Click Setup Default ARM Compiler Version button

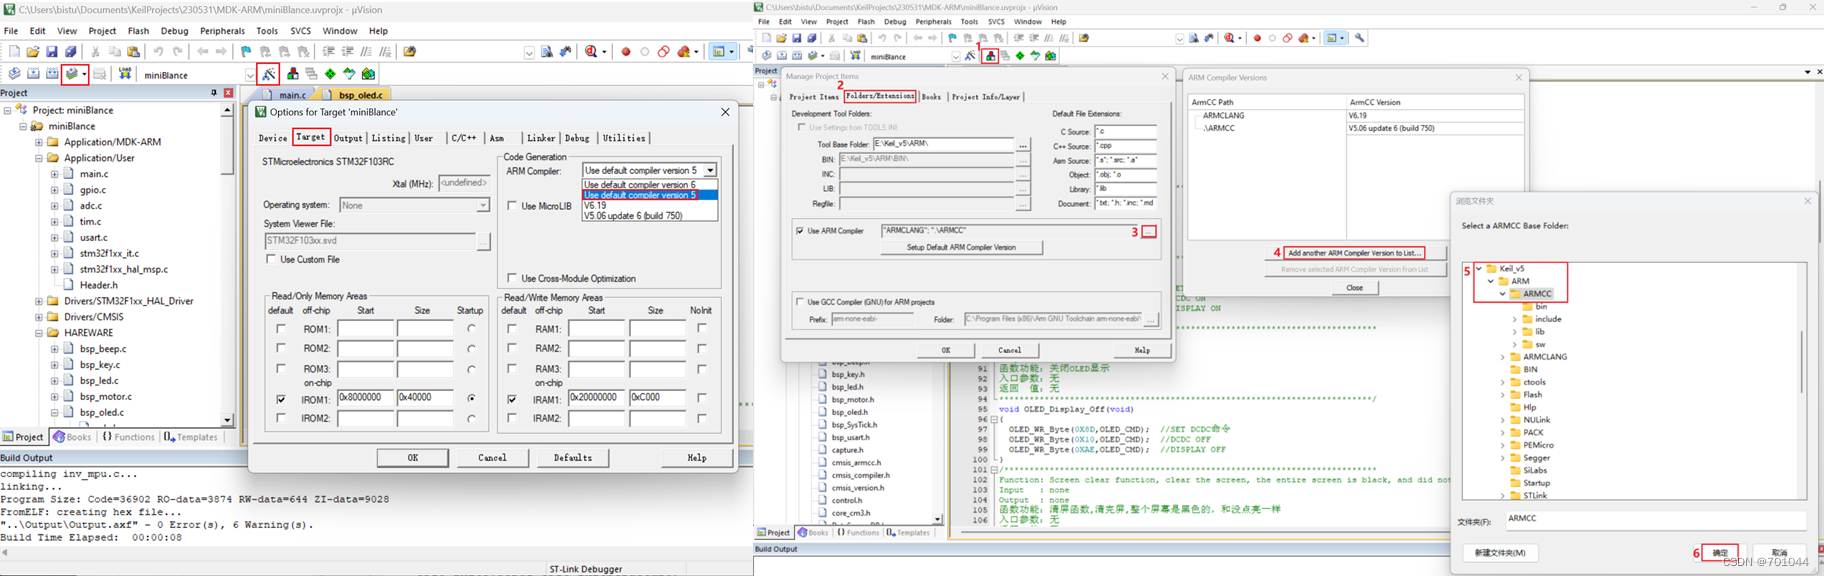(x=961, y=247)
